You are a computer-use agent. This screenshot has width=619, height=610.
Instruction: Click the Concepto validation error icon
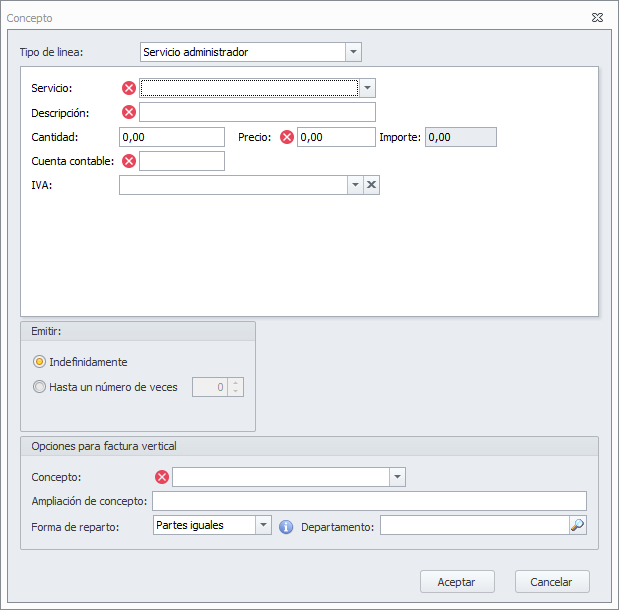click(x=162, y=477)
